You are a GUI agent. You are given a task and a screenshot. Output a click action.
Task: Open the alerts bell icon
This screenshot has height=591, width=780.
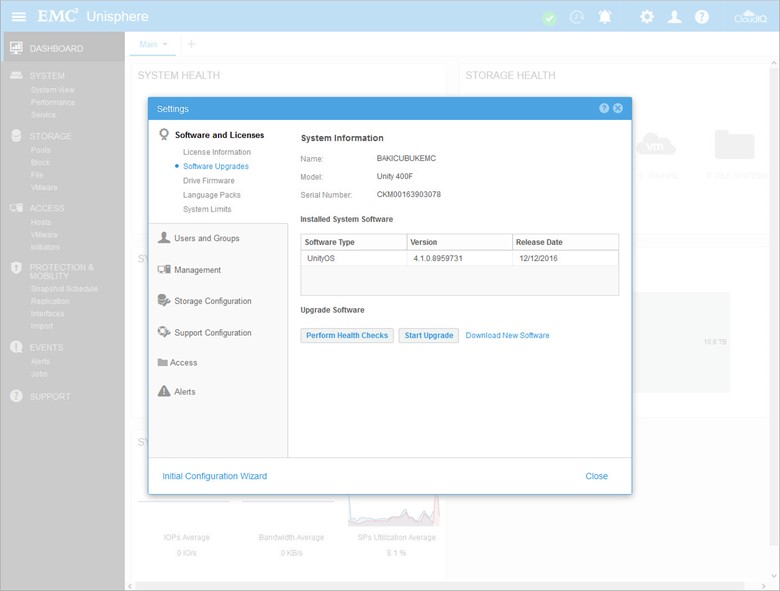[605, 17]
